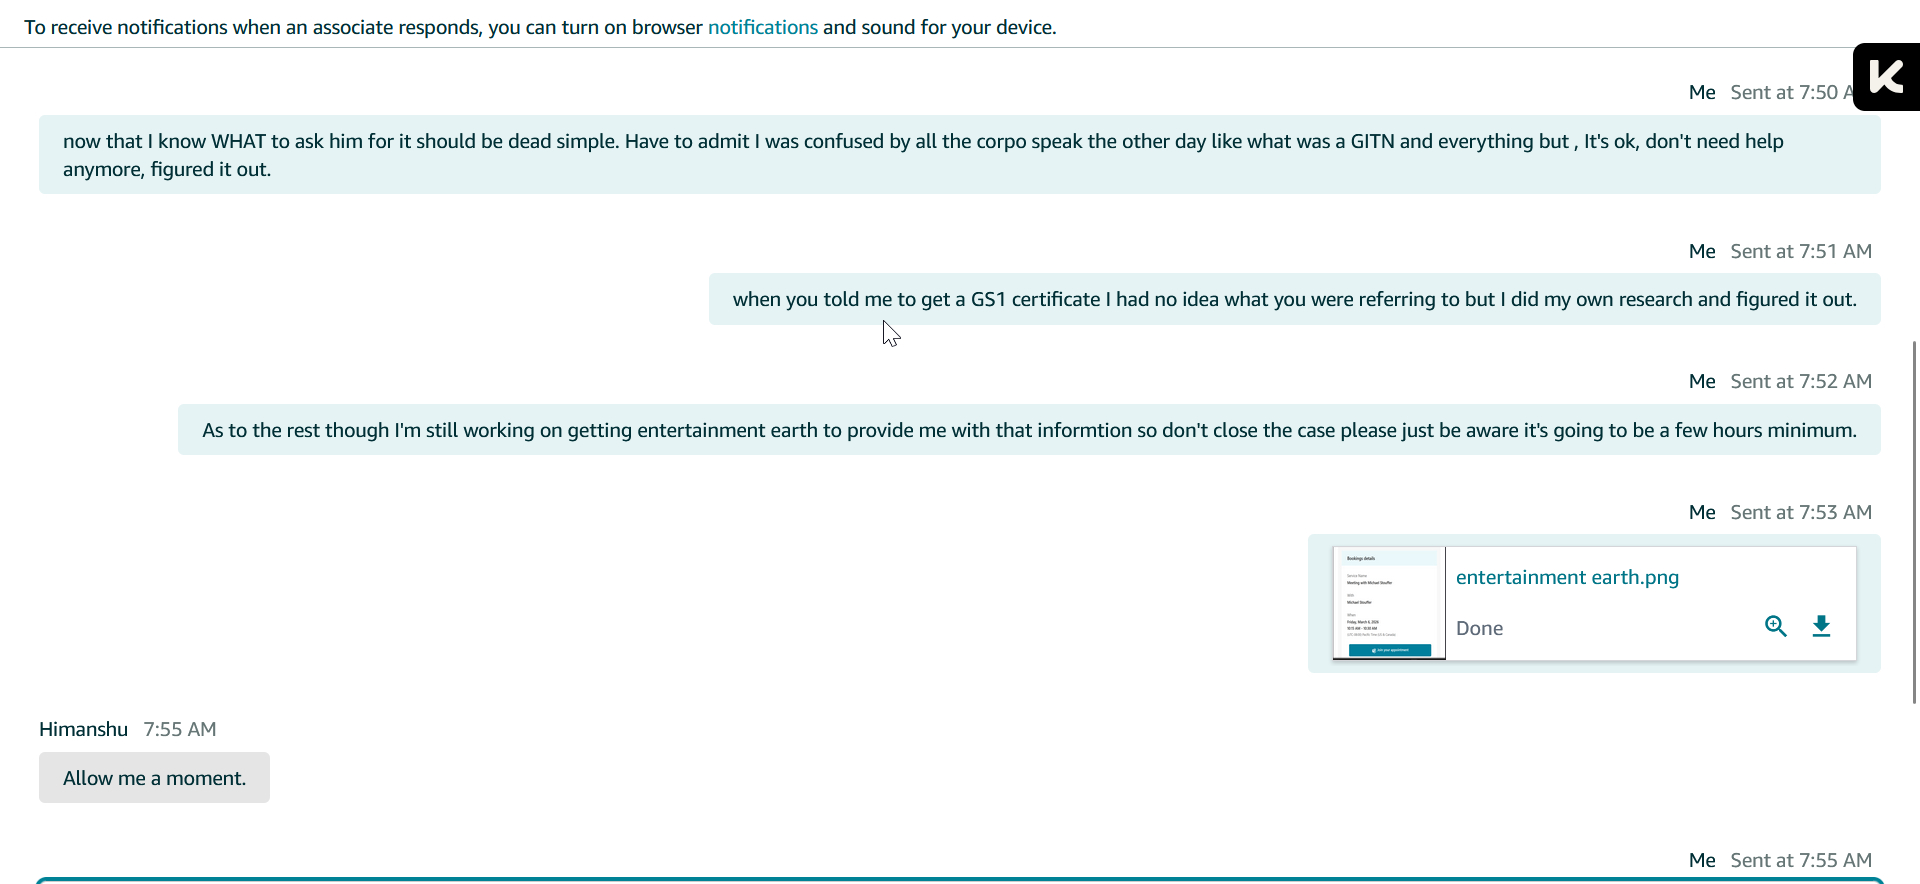The width and height of the screenshot is (1920, 884).
Task: Click the 'Sent at 7:51 AM' timestamp
Action: pyautogui.click(x=1800, y=251)
